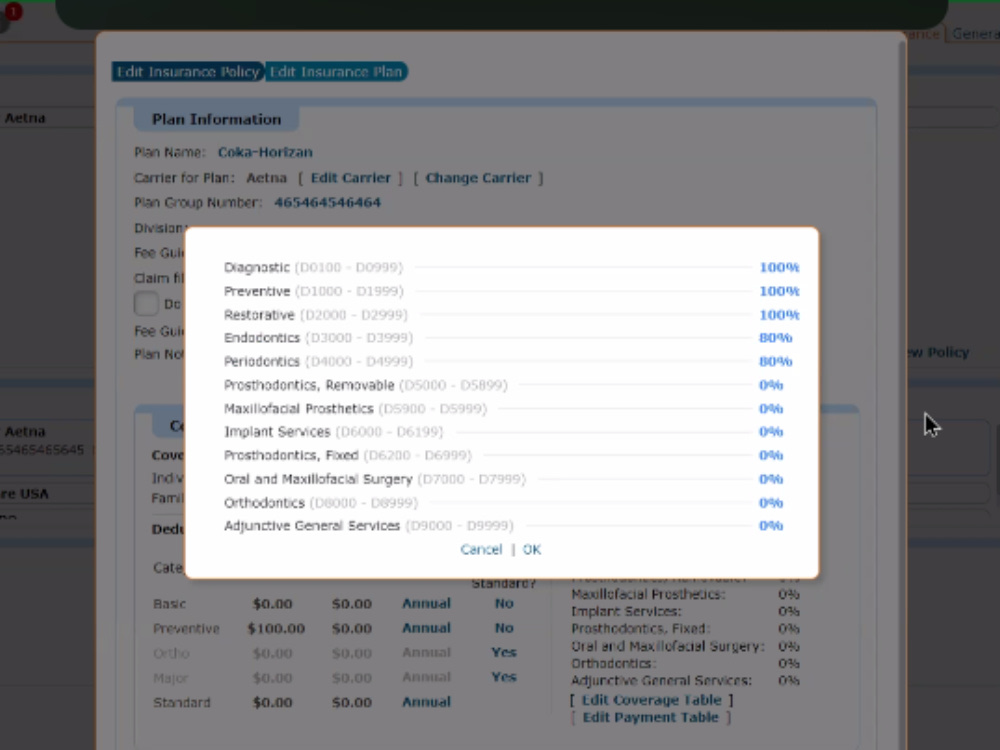
Task: Click the Plan Information section header
Action: coord(216,119)
